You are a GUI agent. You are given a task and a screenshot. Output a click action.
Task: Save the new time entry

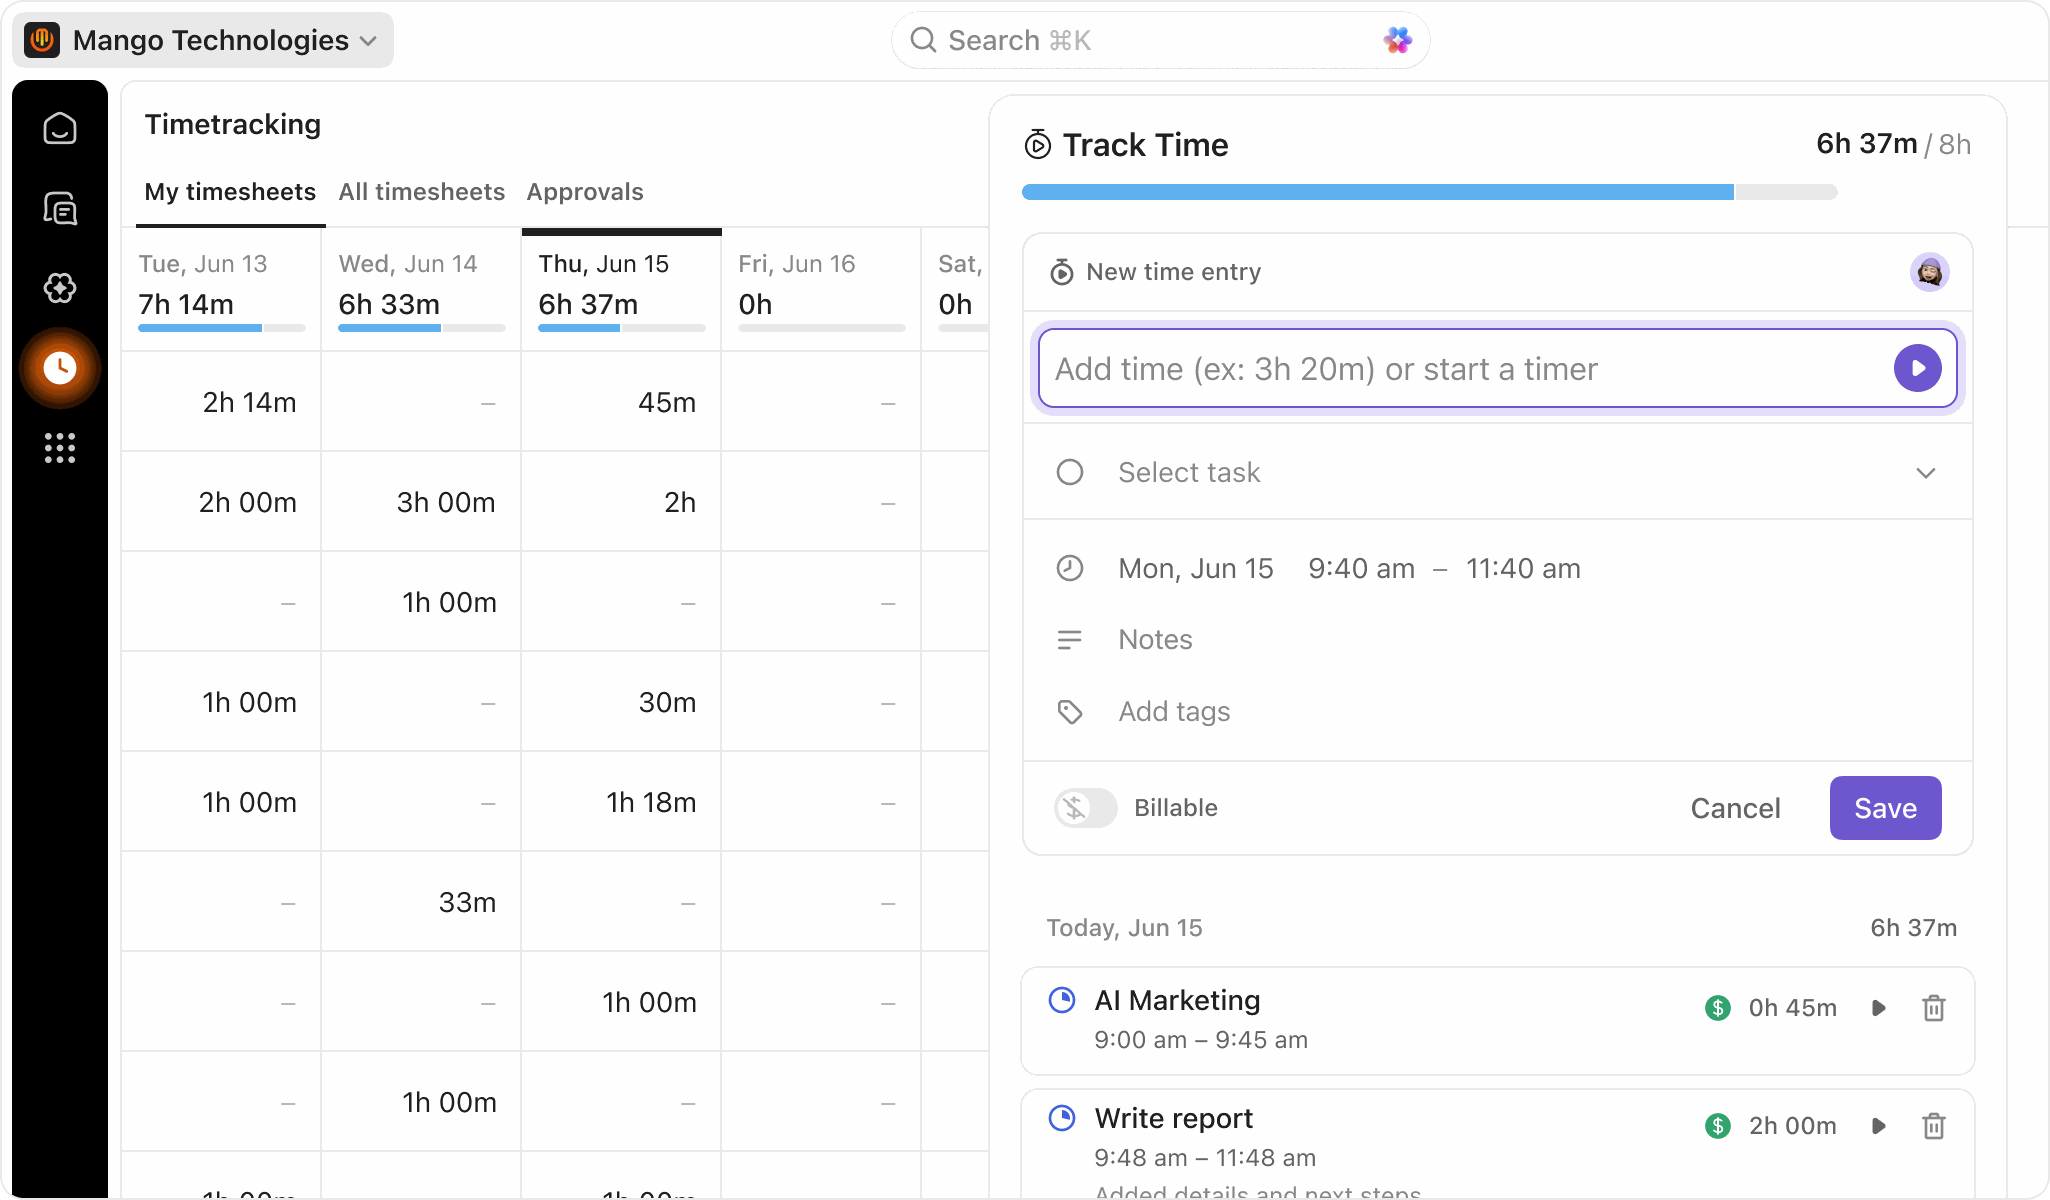(1884, 808)
